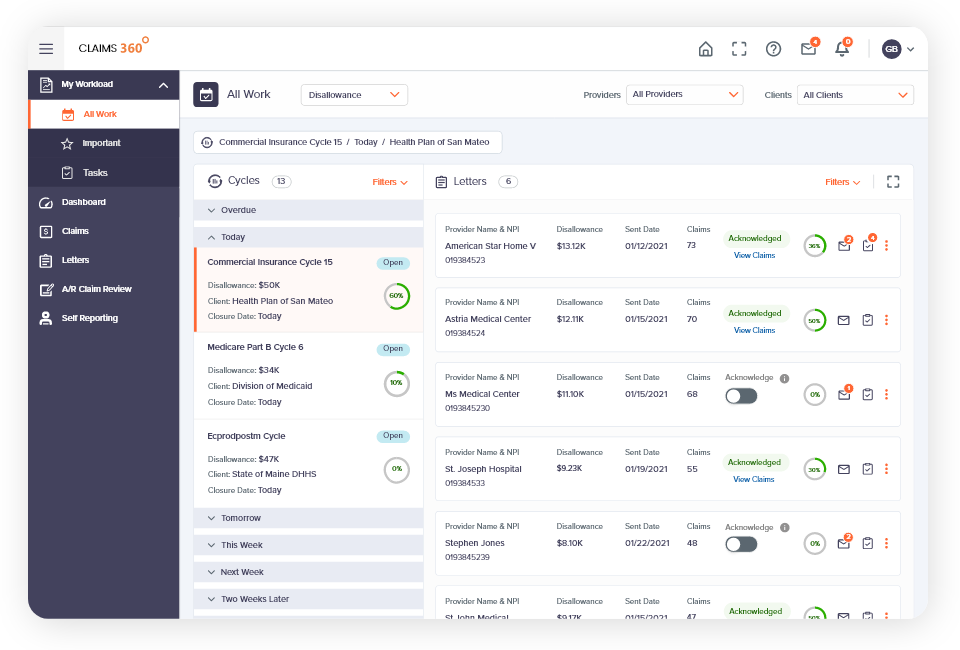Screen dimensions: 960x650
Task: Open the hamburger menu icon
Action: pos(46,49)
